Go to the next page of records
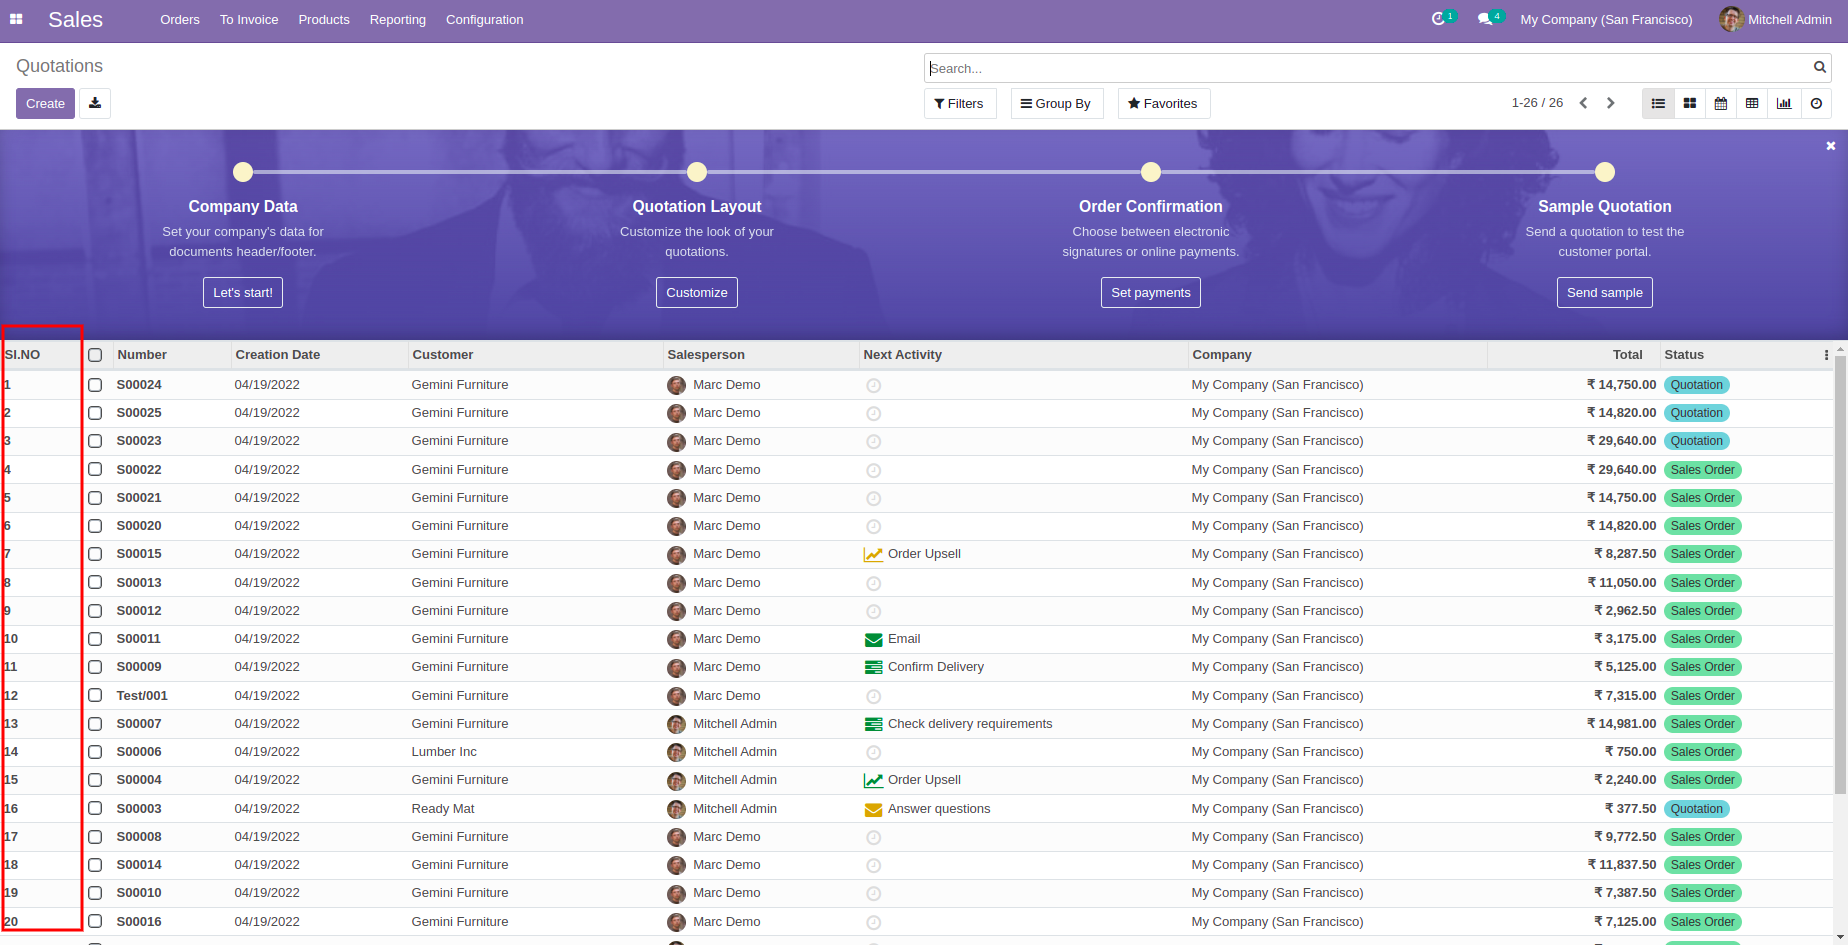The image size is (1848, 945). coord(1611,103)
